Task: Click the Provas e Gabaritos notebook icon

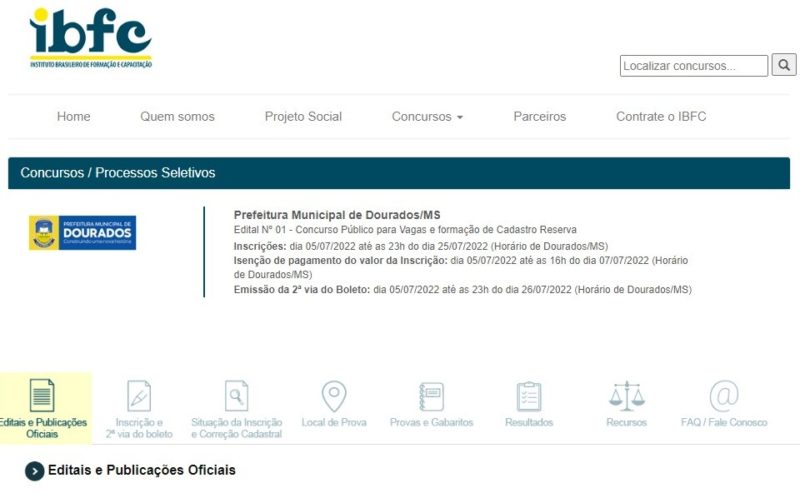Action: [431, 396]
